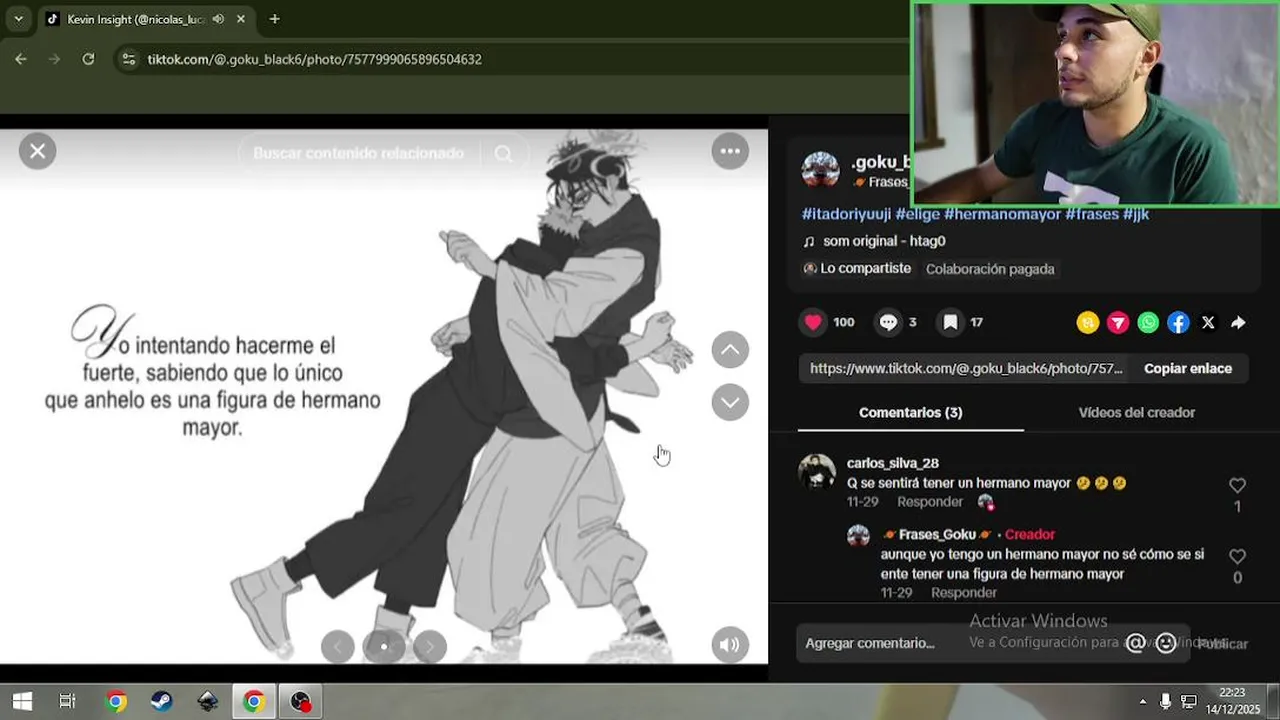The width and height of the screenshot is (1280, 720).
Task: Reply to carlos_silva_28's comment with Responder
Action: [930, 502]
